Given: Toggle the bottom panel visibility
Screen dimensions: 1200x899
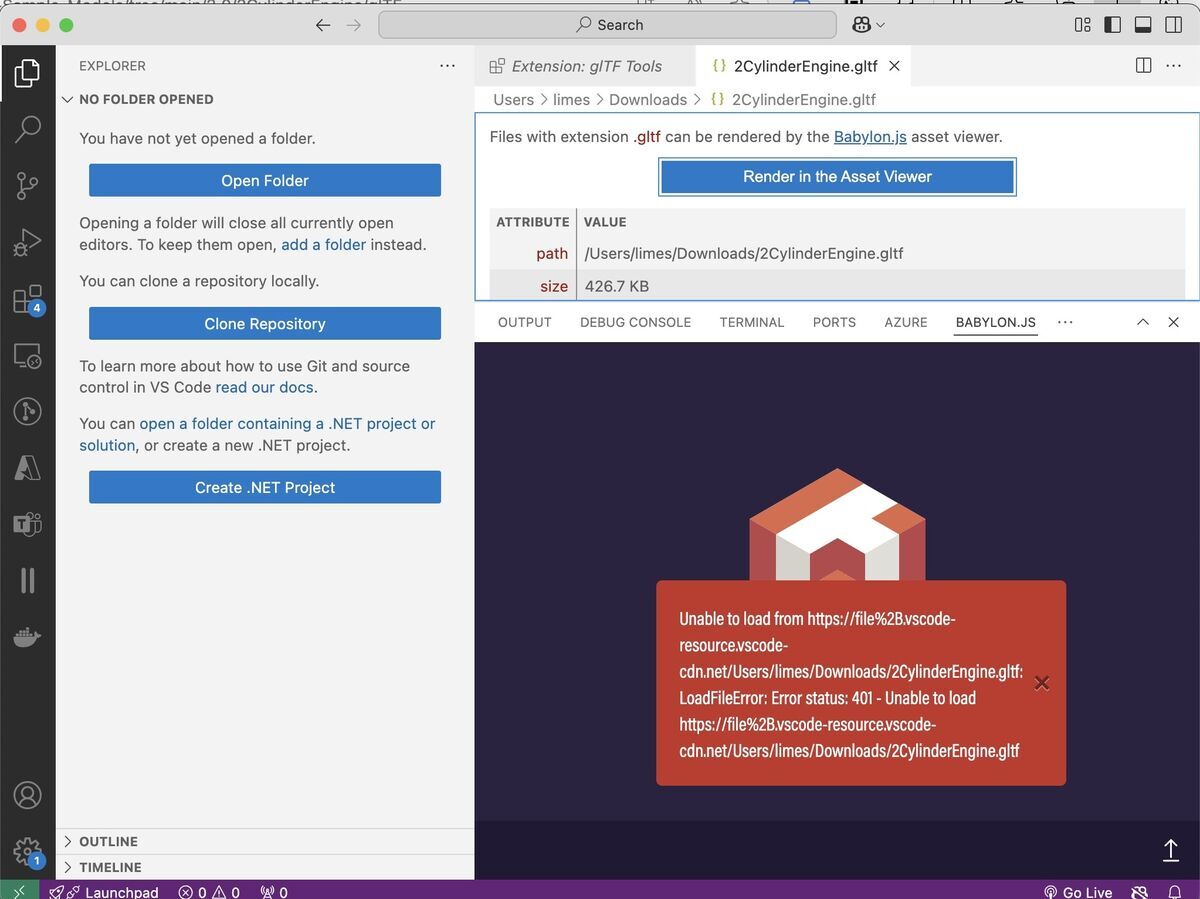Looking at the screenshot, I should (1143, 25).
